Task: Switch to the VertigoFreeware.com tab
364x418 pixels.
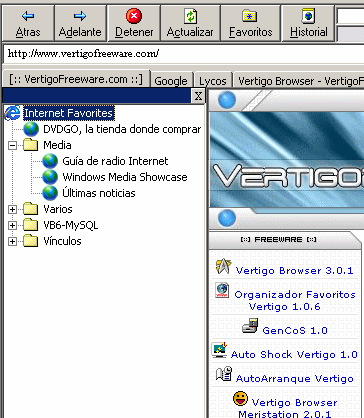Action: coord(76,79)
